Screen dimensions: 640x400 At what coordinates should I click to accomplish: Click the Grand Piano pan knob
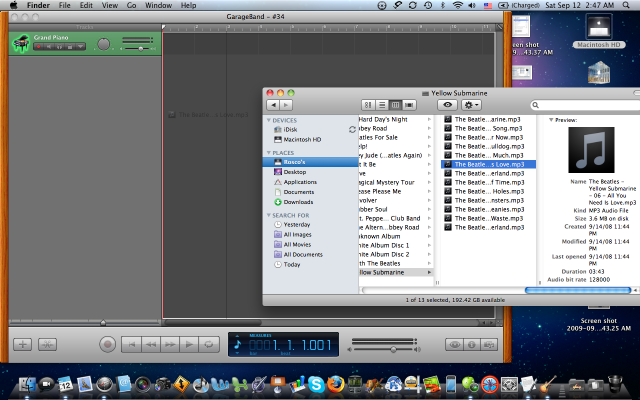tap(104, 44)
